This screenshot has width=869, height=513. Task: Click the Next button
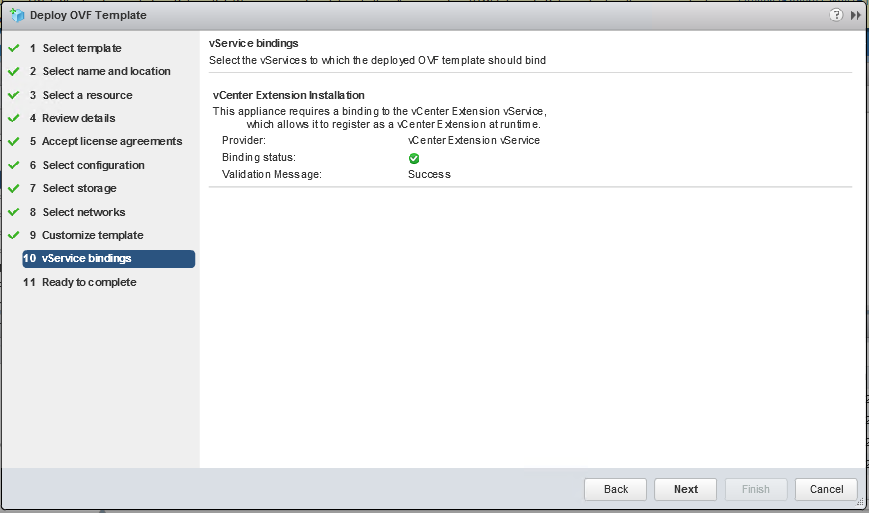[686, 489]
